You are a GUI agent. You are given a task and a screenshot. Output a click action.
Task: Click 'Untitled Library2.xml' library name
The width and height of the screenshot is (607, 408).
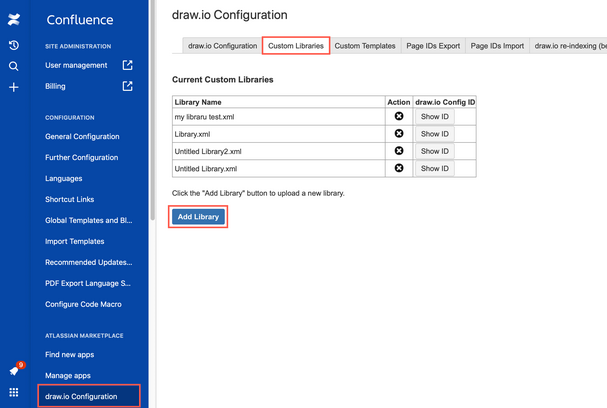click(x=208, y=151)
